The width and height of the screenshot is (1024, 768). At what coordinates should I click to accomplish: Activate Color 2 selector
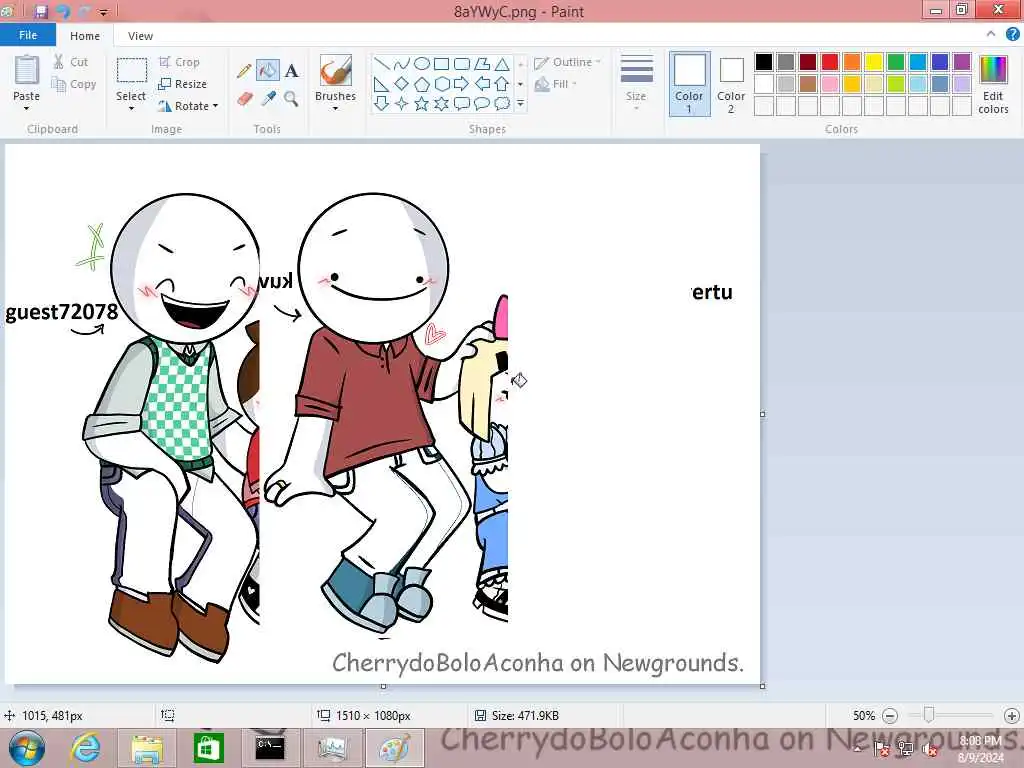coord(731,84)
